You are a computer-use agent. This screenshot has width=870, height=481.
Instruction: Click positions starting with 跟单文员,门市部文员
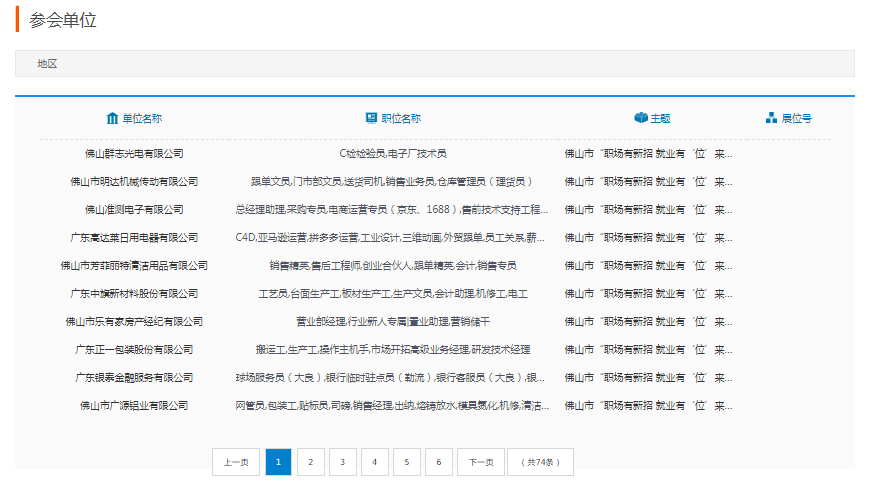tap(393, 181)
